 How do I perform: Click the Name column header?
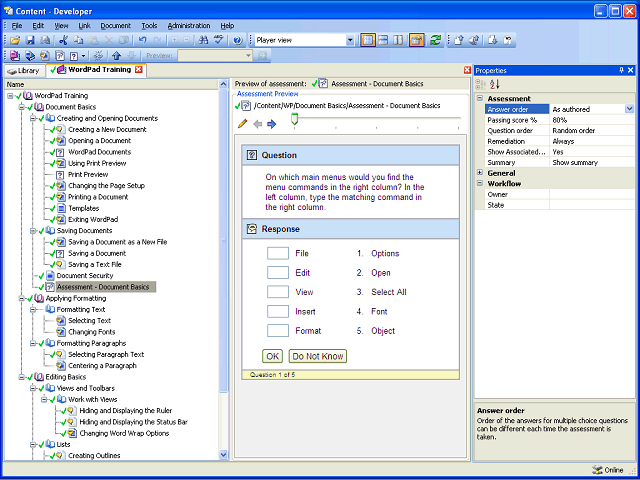click(112, 84)
